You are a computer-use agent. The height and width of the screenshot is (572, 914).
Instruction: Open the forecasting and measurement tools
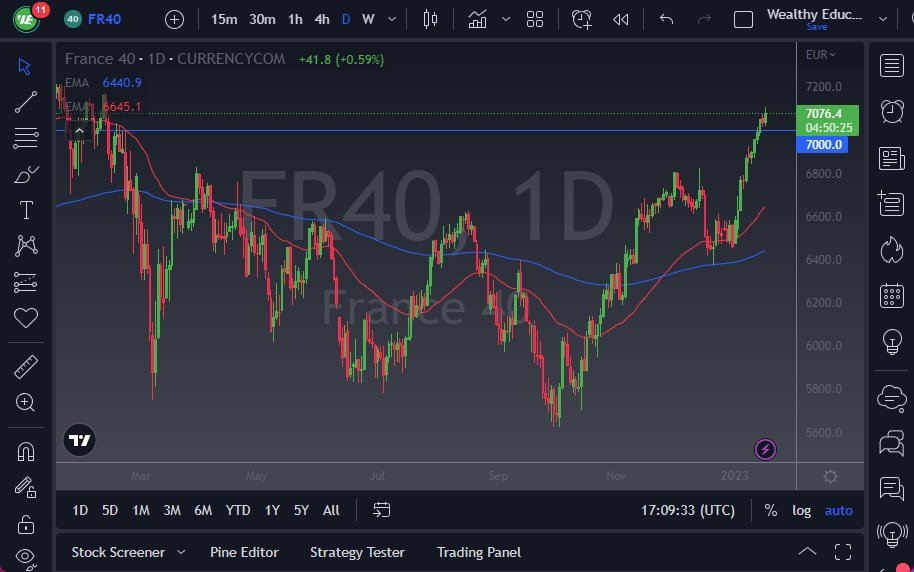pos(26,282)
